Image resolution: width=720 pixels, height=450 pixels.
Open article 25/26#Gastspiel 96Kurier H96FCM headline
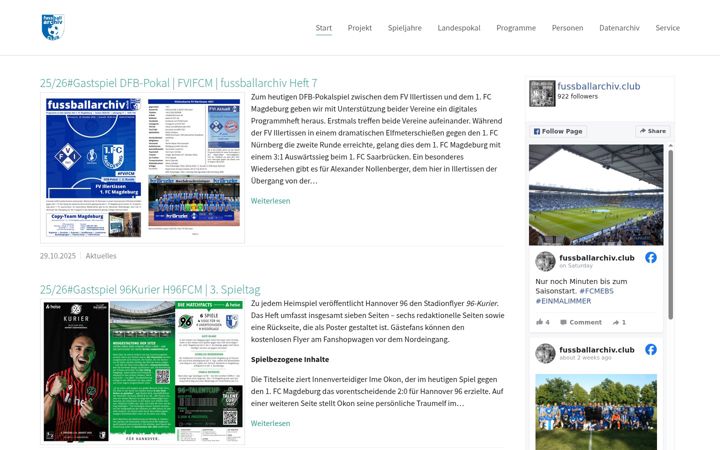[x=150, y=290]
